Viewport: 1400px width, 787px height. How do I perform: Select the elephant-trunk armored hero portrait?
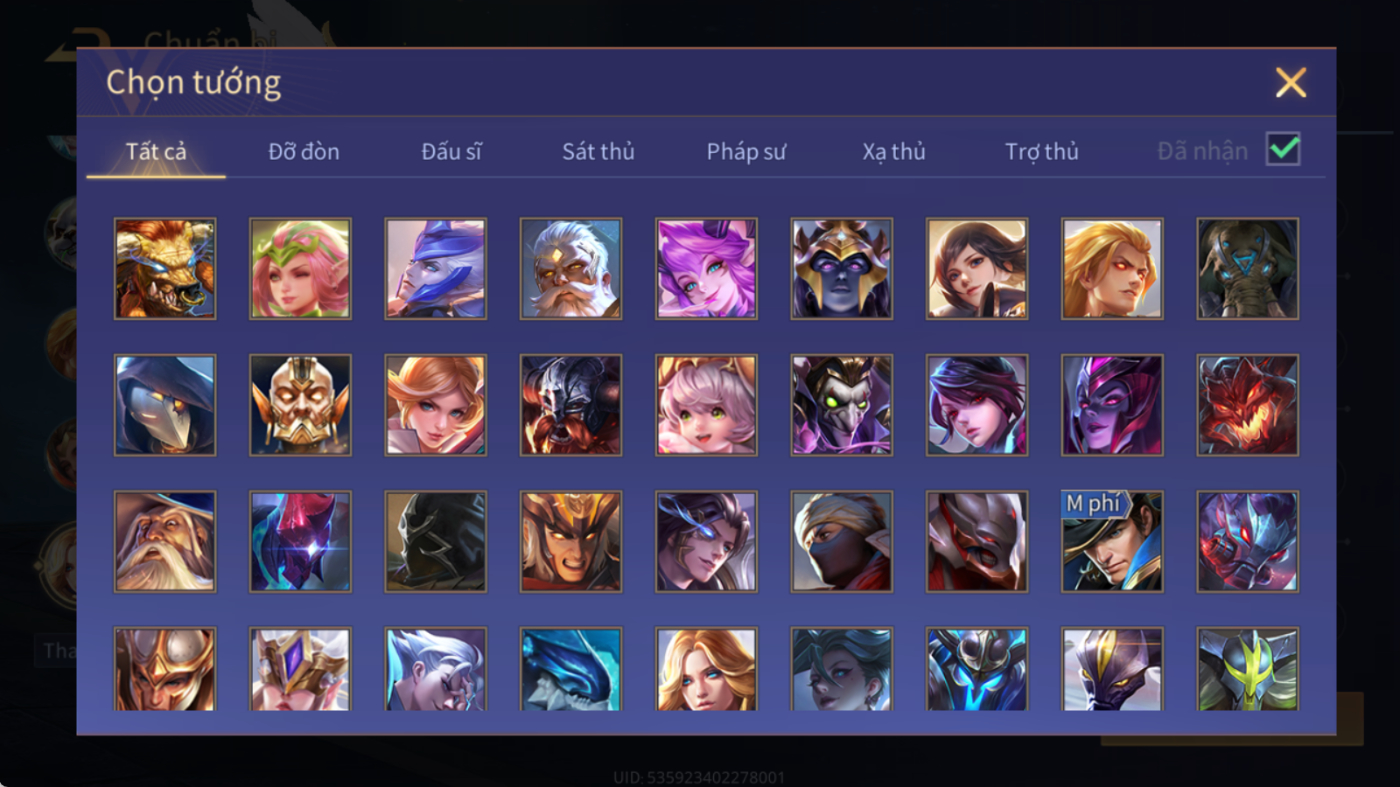pyautogui.click(x=1248, y=269)
